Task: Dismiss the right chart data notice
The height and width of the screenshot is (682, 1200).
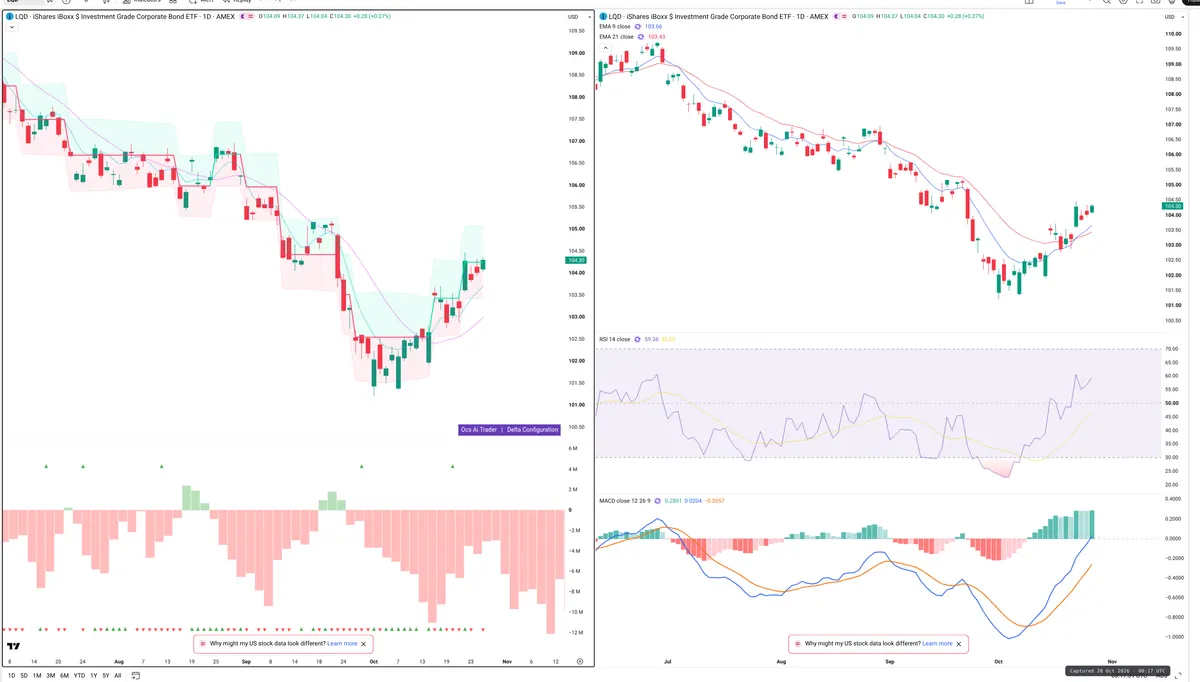Action: click(x=959, y=644)
